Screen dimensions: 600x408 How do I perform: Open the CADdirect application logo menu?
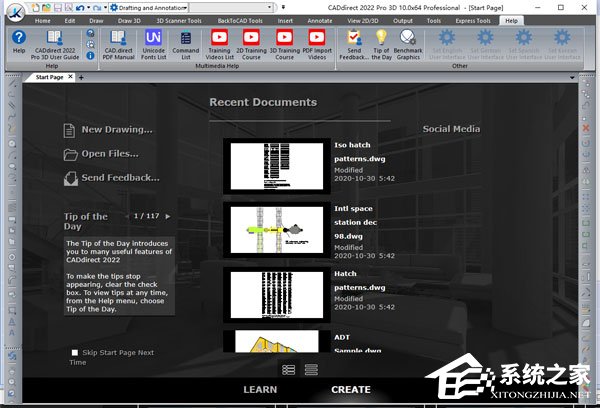click(x=15, y=12)
